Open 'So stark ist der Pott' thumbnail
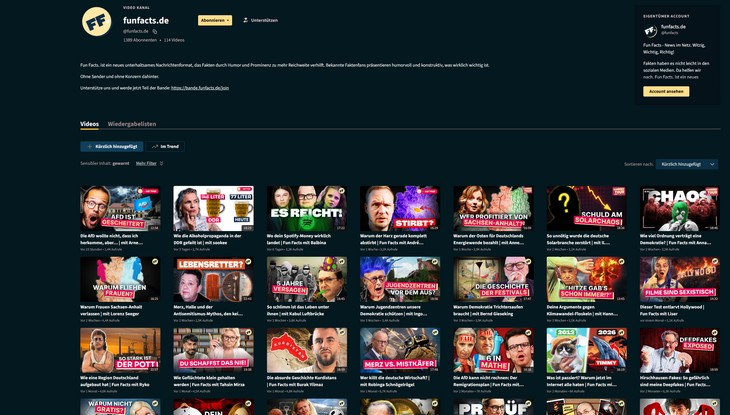This screenshot has width=730, height=415. coord(120,350)
